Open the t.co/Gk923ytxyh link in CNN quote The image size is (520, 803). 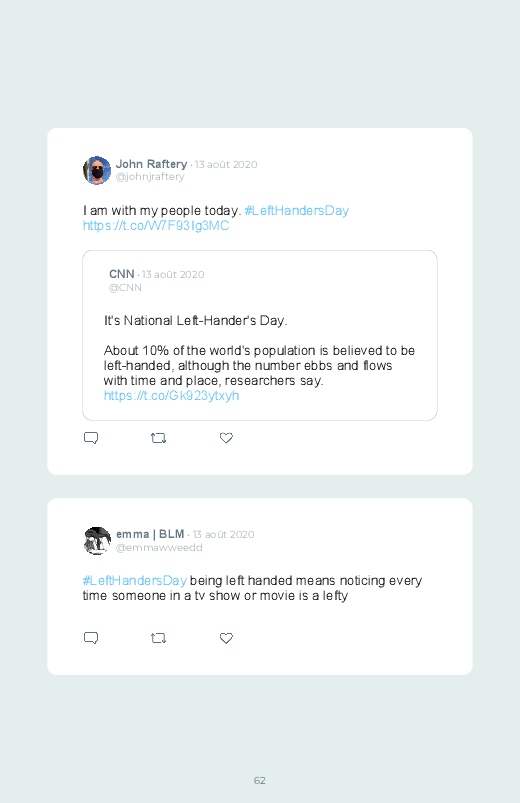[x=171, y=395]
